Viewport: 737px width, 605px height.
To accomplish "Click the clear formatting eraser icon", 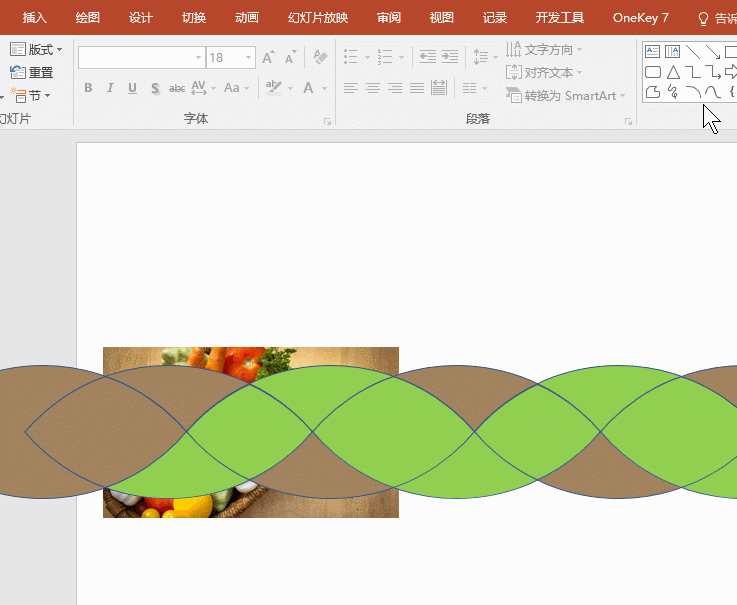I will pos(320,57).
